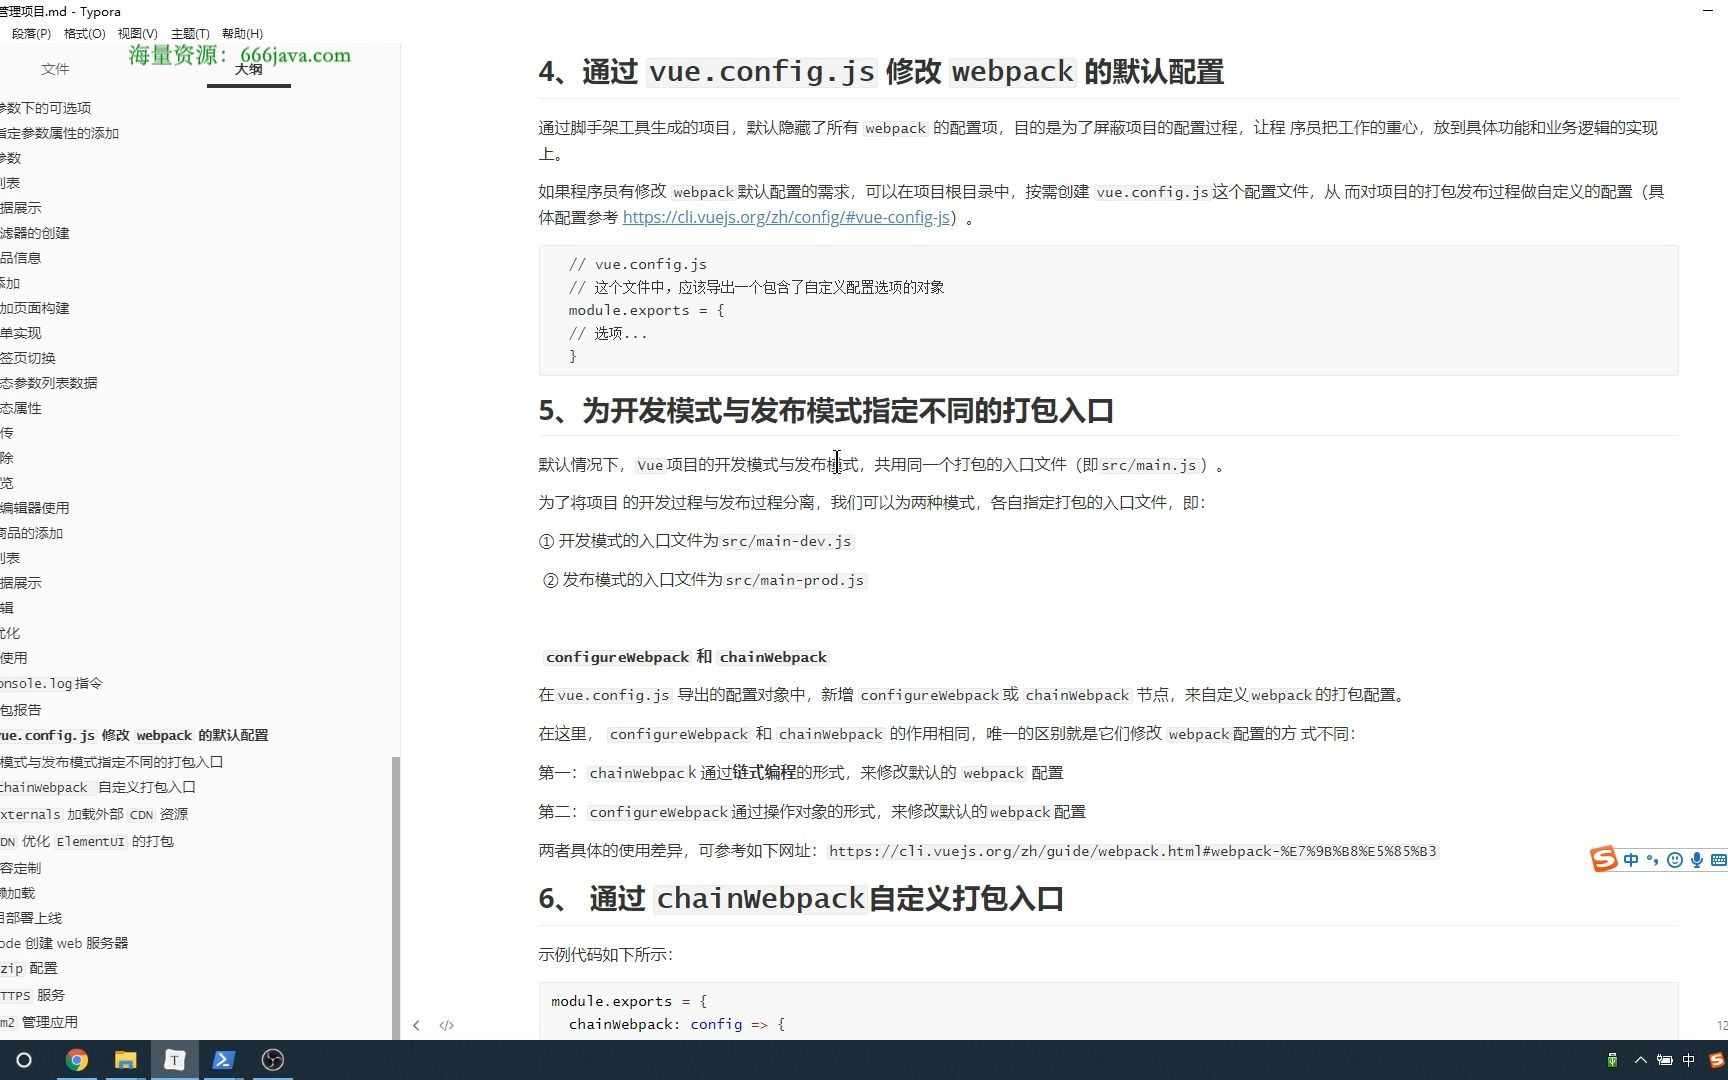Select outline item '滤器的创建'
Screen dimensions: 1728x1080
35,233
